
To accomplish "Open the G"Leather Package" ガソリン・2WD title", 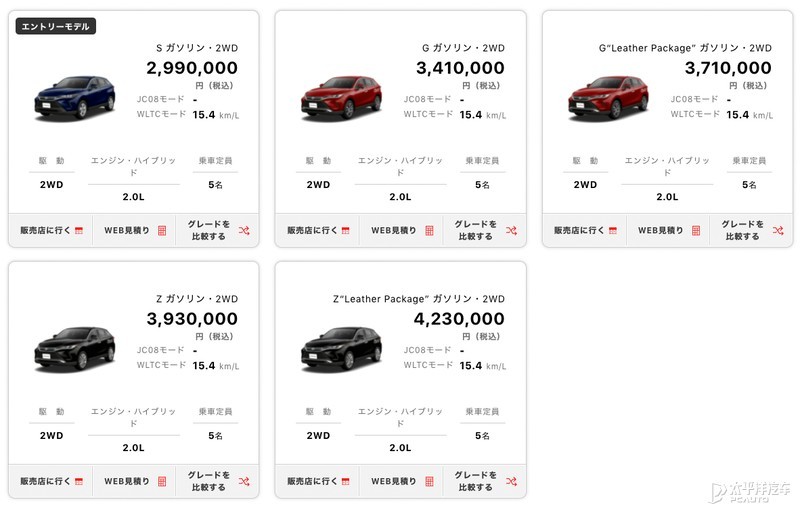I will coord(685,47).
